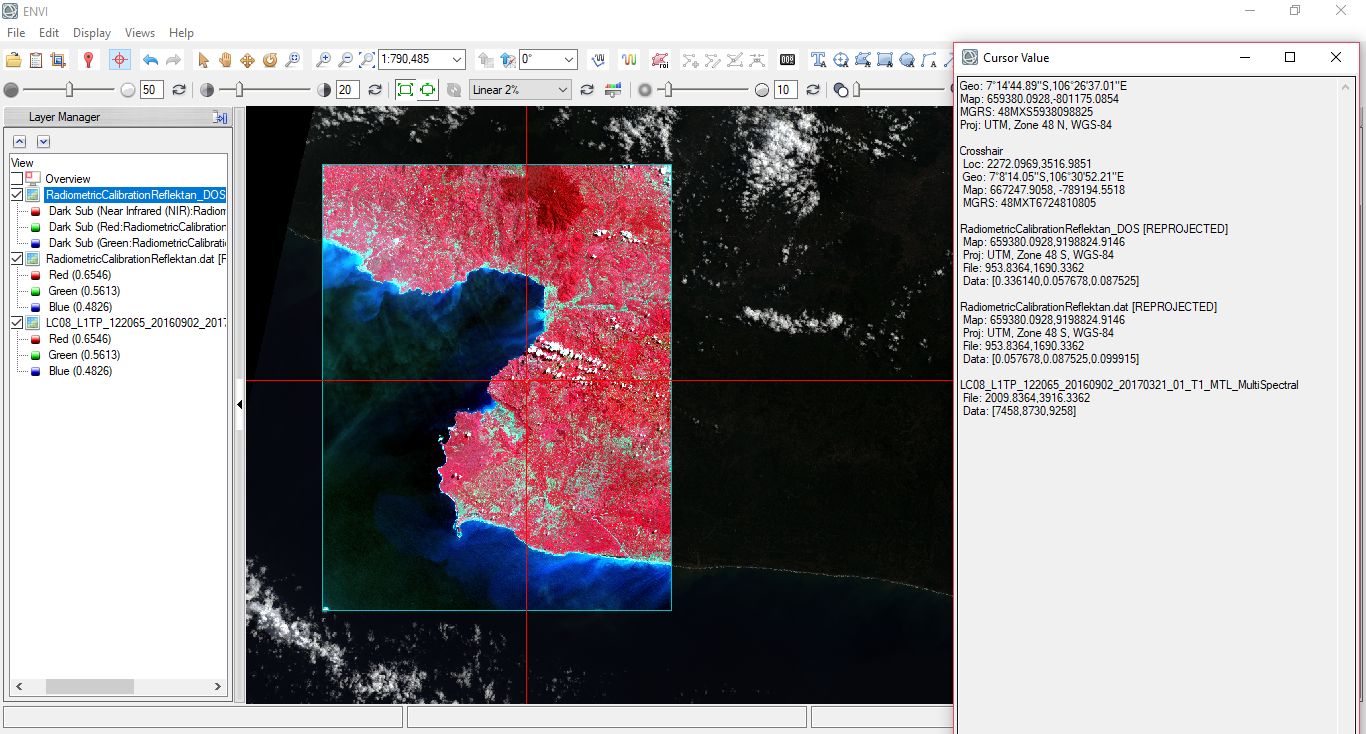Select the Rotate view tool
This screenshot has width=1366, height=734.
[x=269, y=60]
